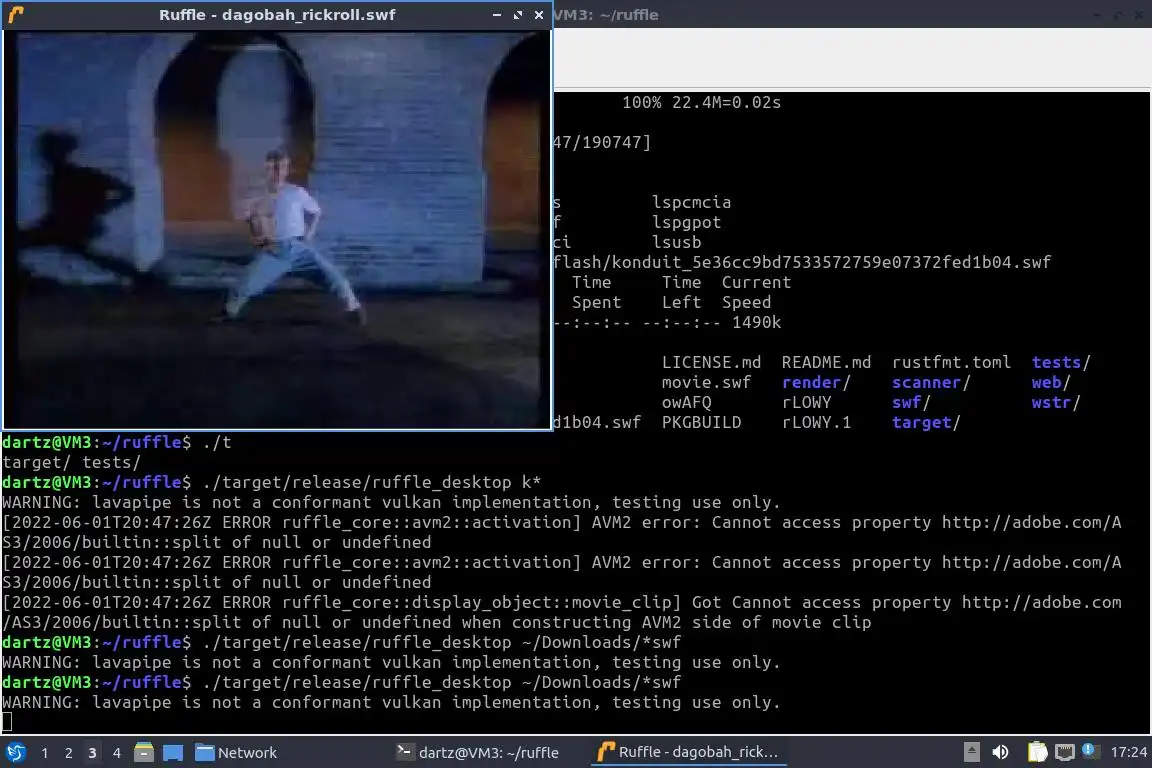Click 'tests/' directory in ls output
Image resolution: width=1152 pixels, height=768 pixels.
click(1061, 362)
